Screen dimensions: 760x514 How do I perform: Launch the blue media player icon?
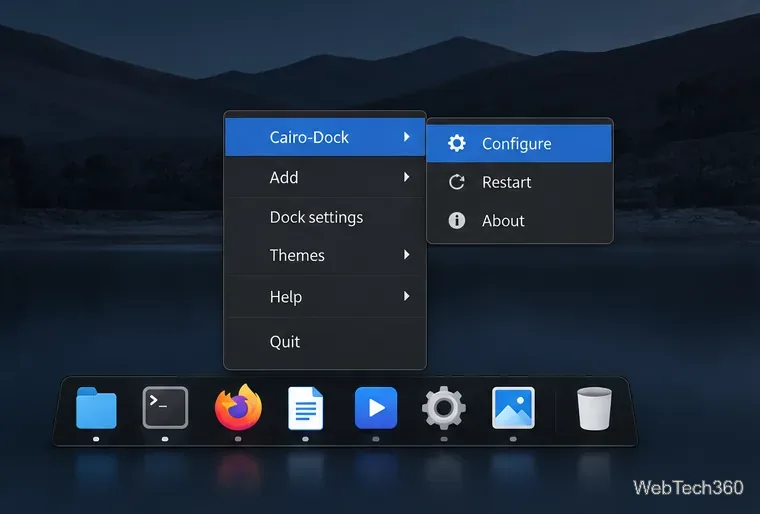(x=376, y=408)
